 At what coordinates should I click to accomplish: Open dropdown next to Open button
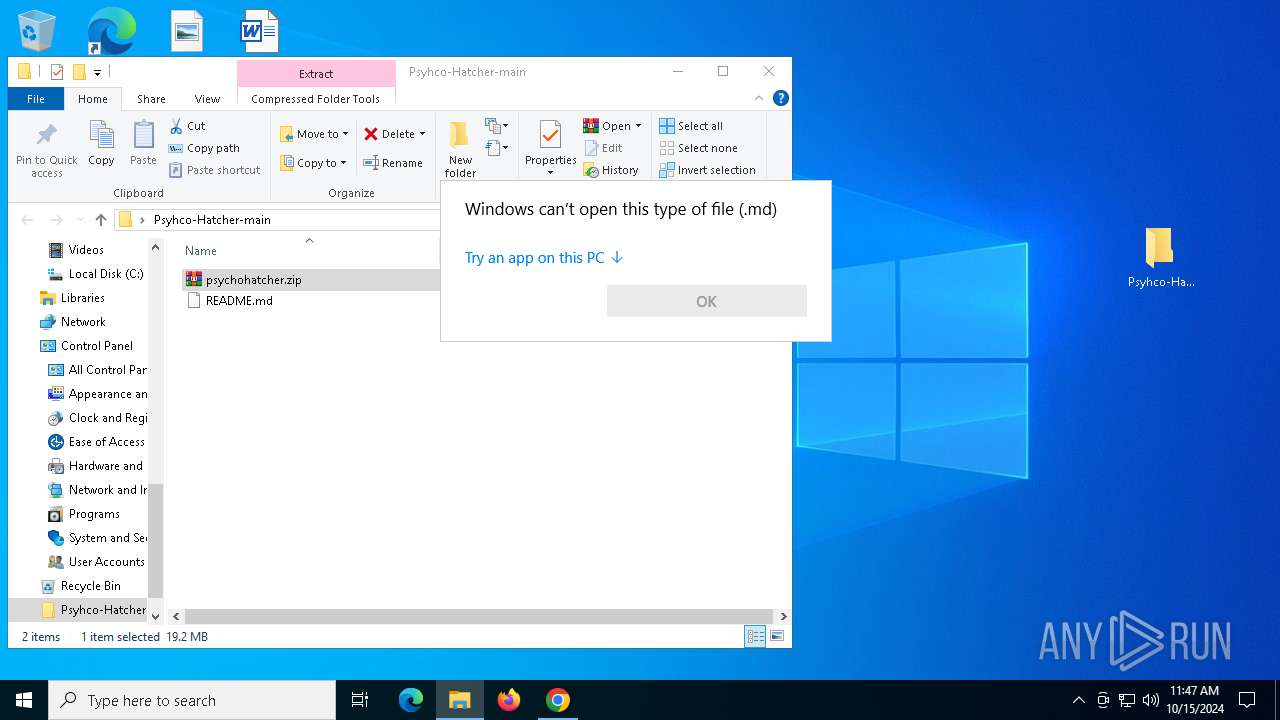638,126
